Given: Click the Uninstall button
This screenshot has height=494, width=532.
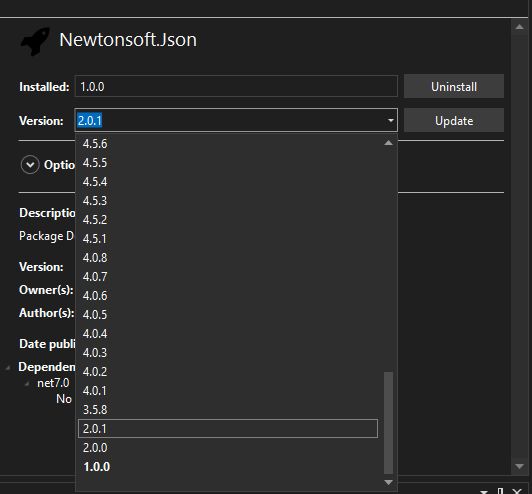Looking at the screenshot, I should [454, 87].
